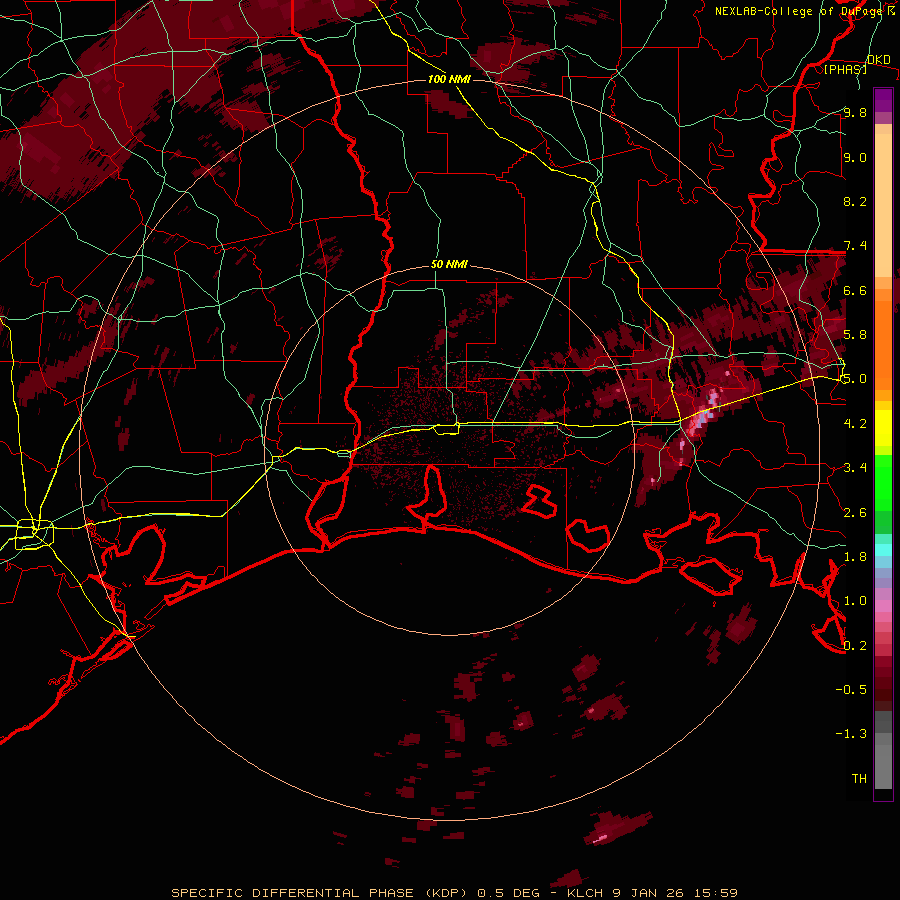Click the 9.0 value on the color scale
This screenshot has height=900, width=900.
point(855,157)
